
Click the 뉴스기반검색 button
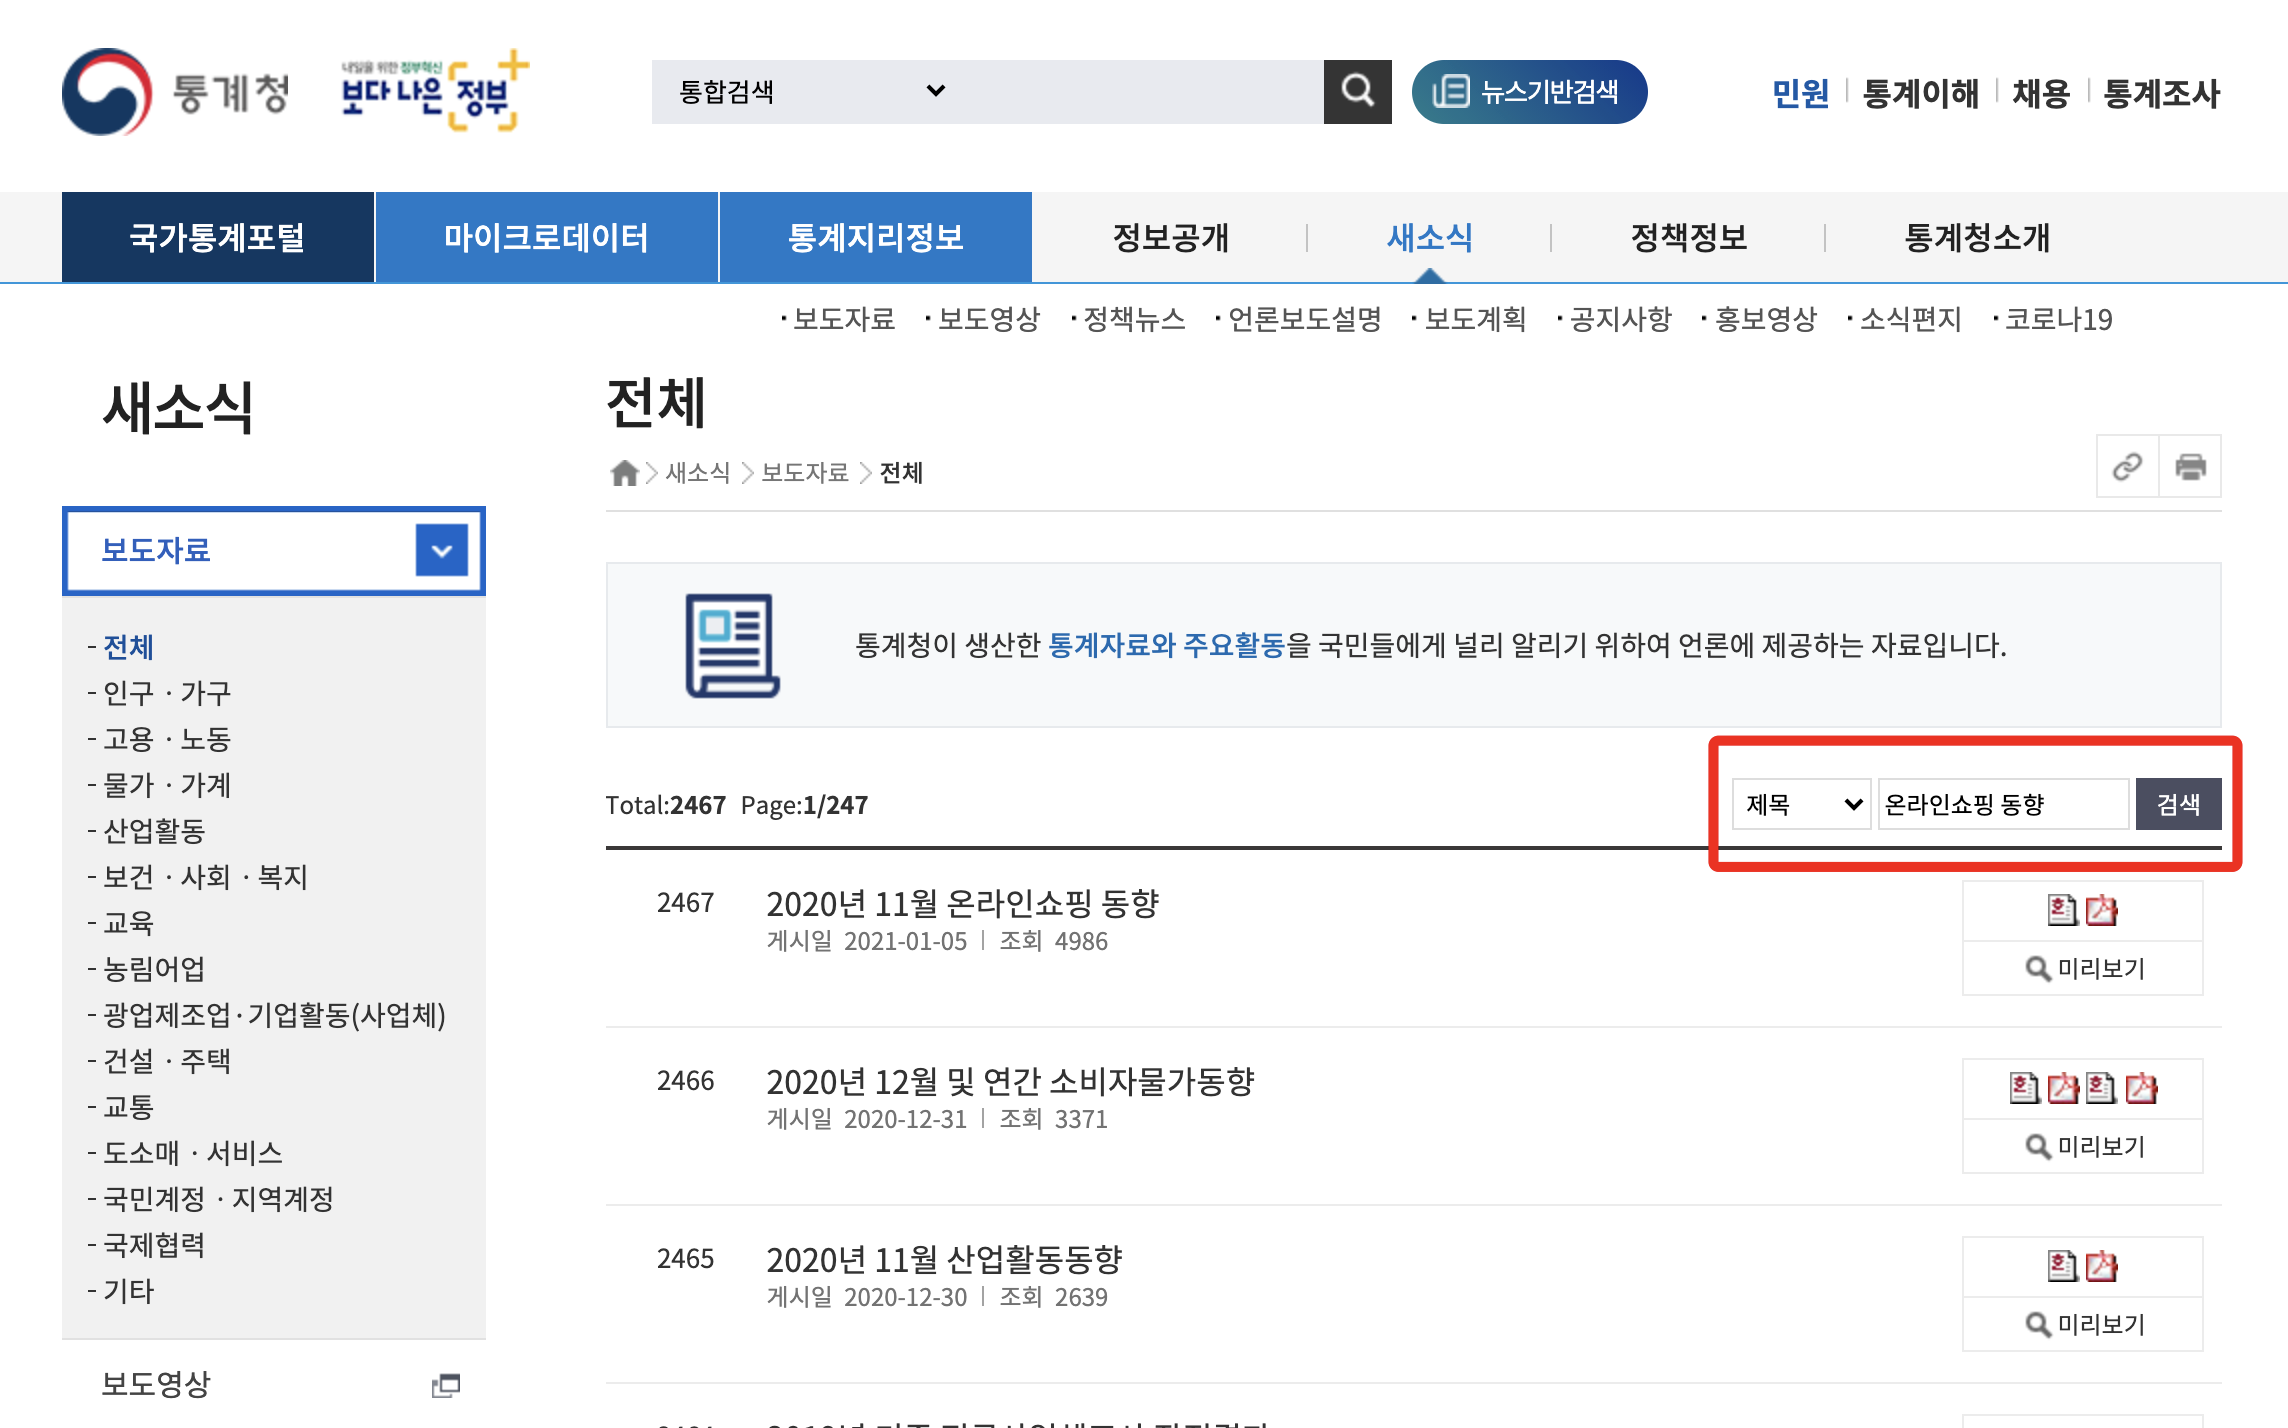[x=1528, y=91]
